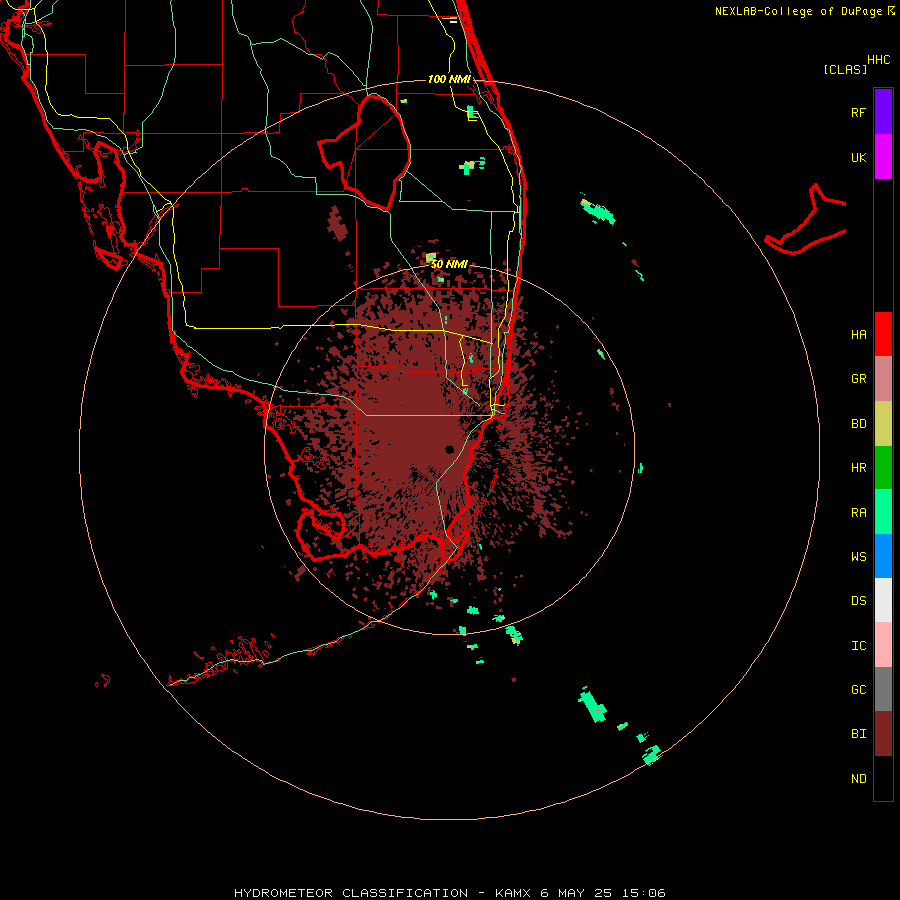Screen dimensions: 900x900
Task: Click the large green rain echo southeast offshore
Action: [592, 707]
